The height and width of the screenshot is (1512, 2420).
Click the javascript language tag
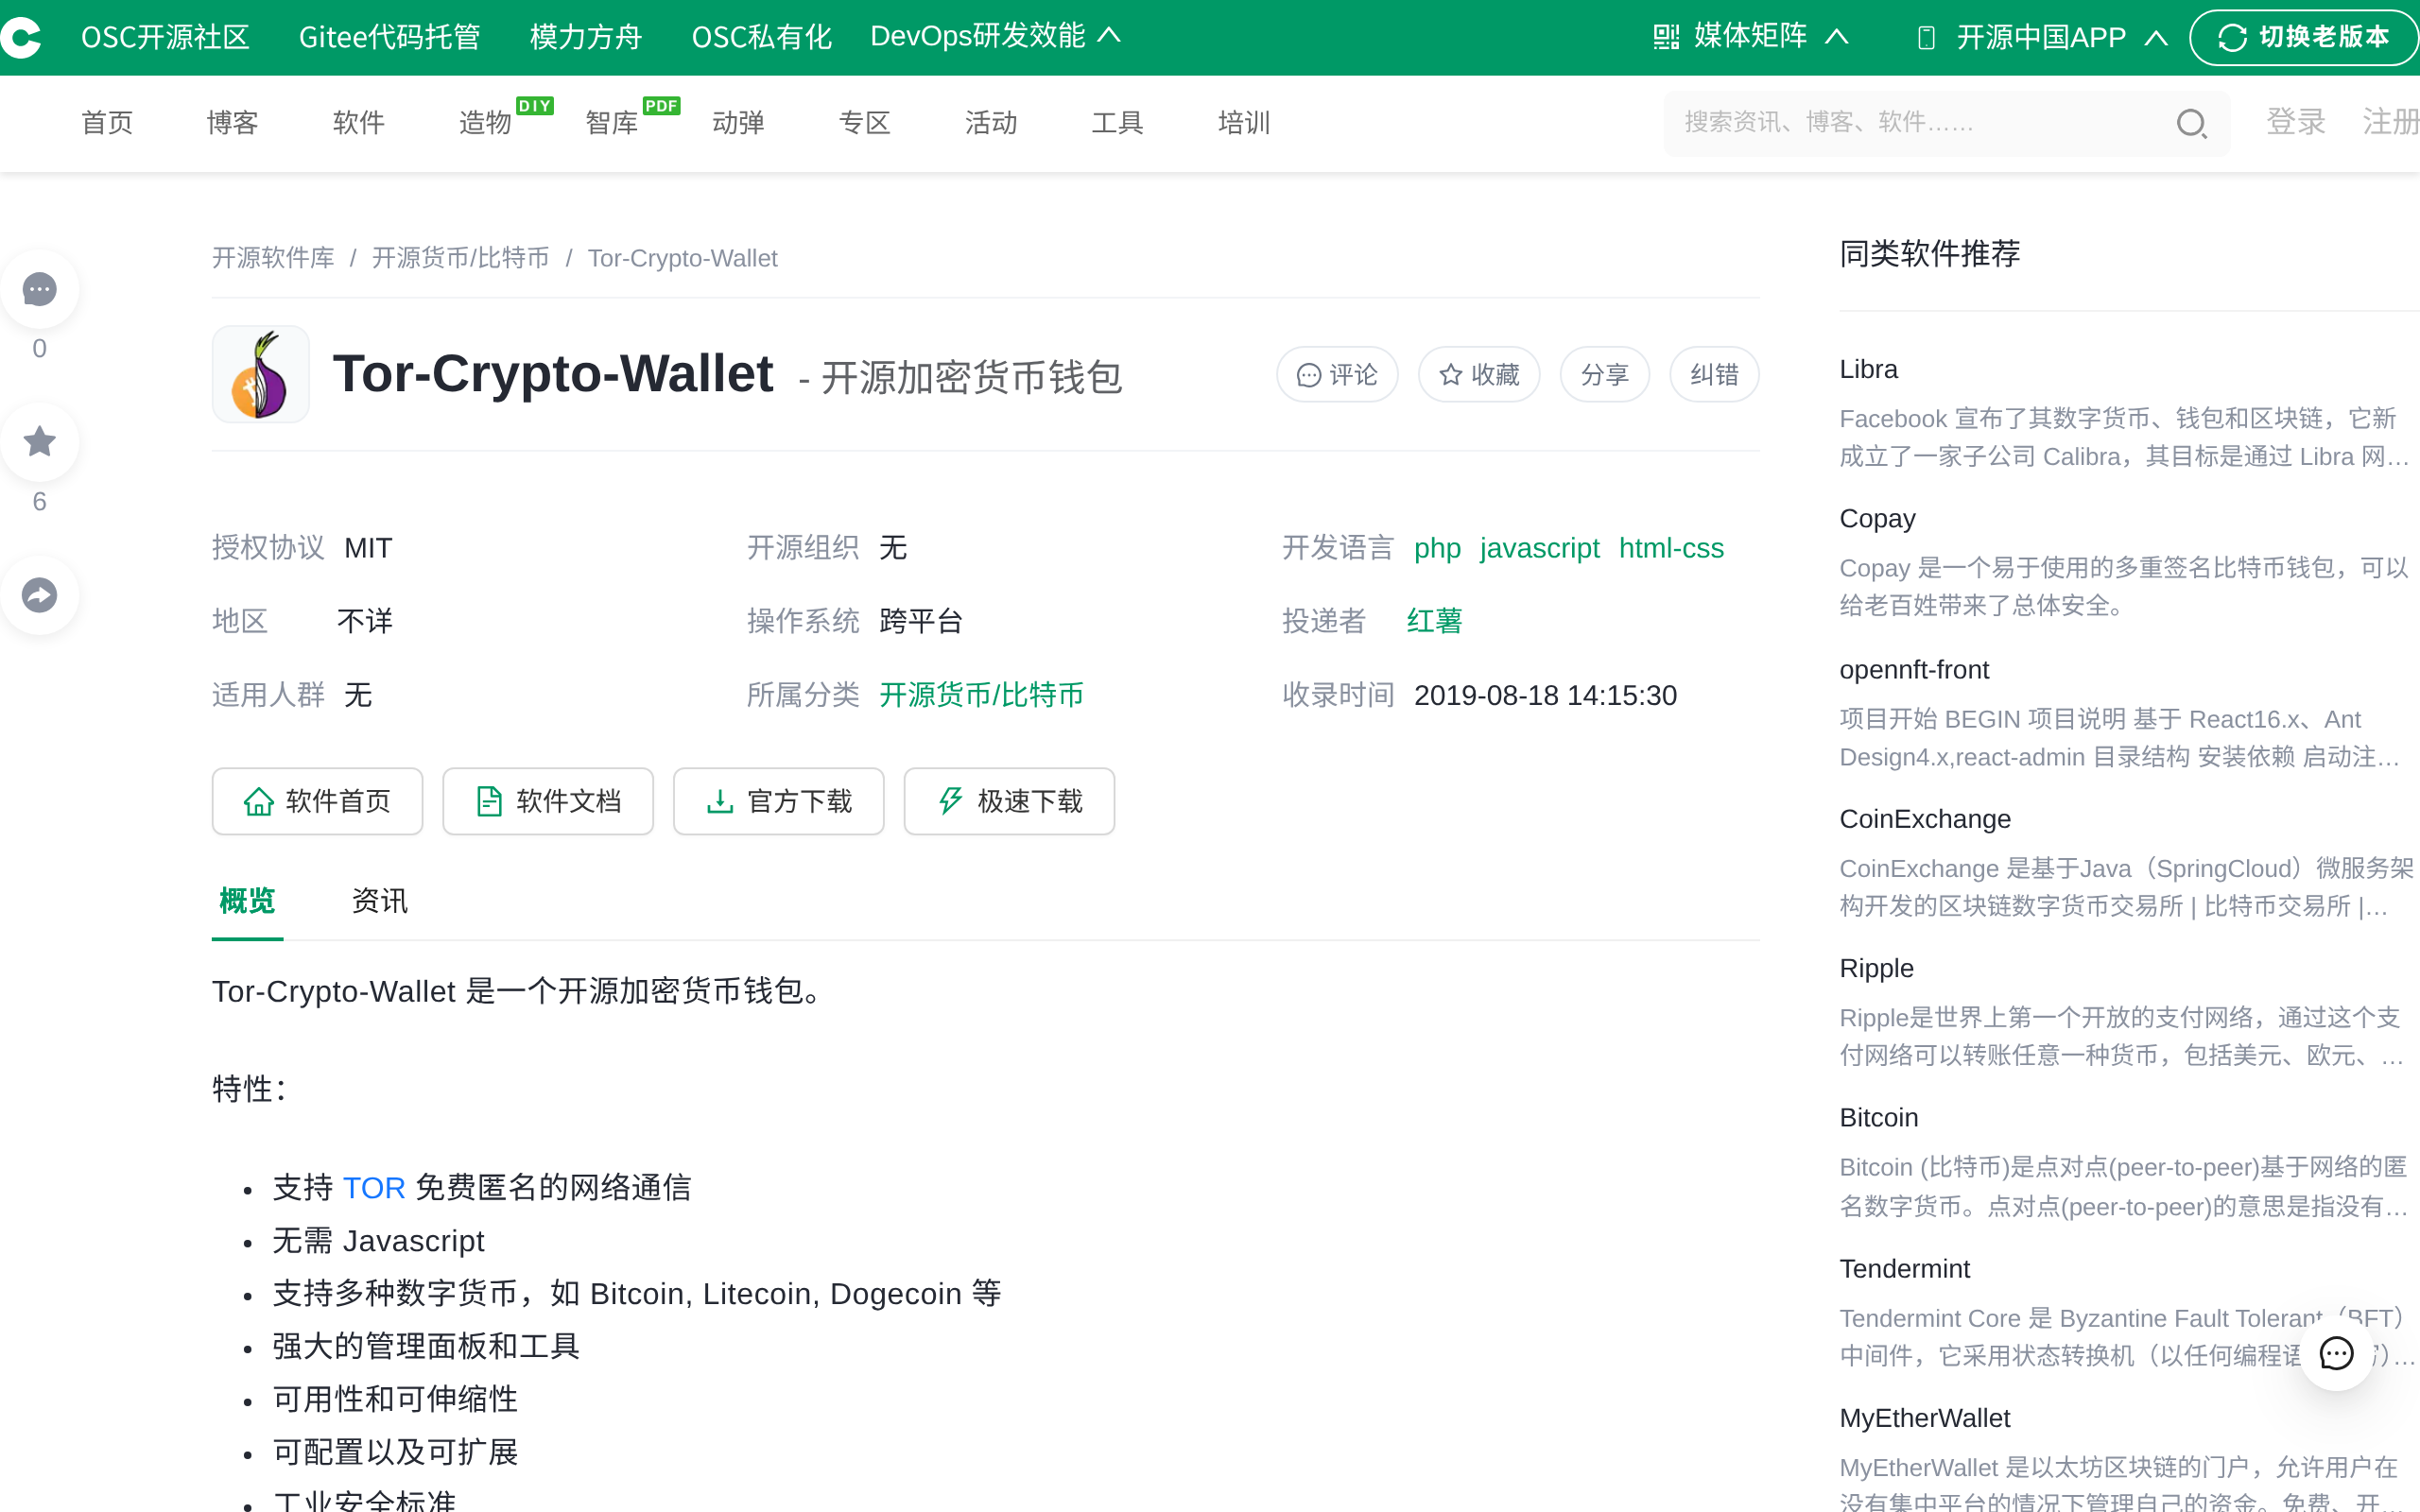pos(1540,548)
